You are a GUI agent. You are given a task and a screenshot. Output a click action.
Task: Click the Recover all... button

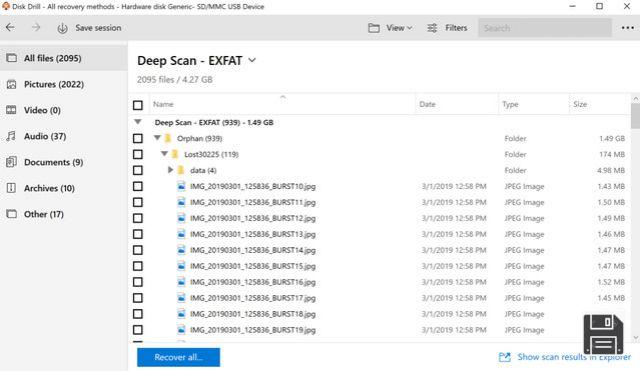pos(178,357)
